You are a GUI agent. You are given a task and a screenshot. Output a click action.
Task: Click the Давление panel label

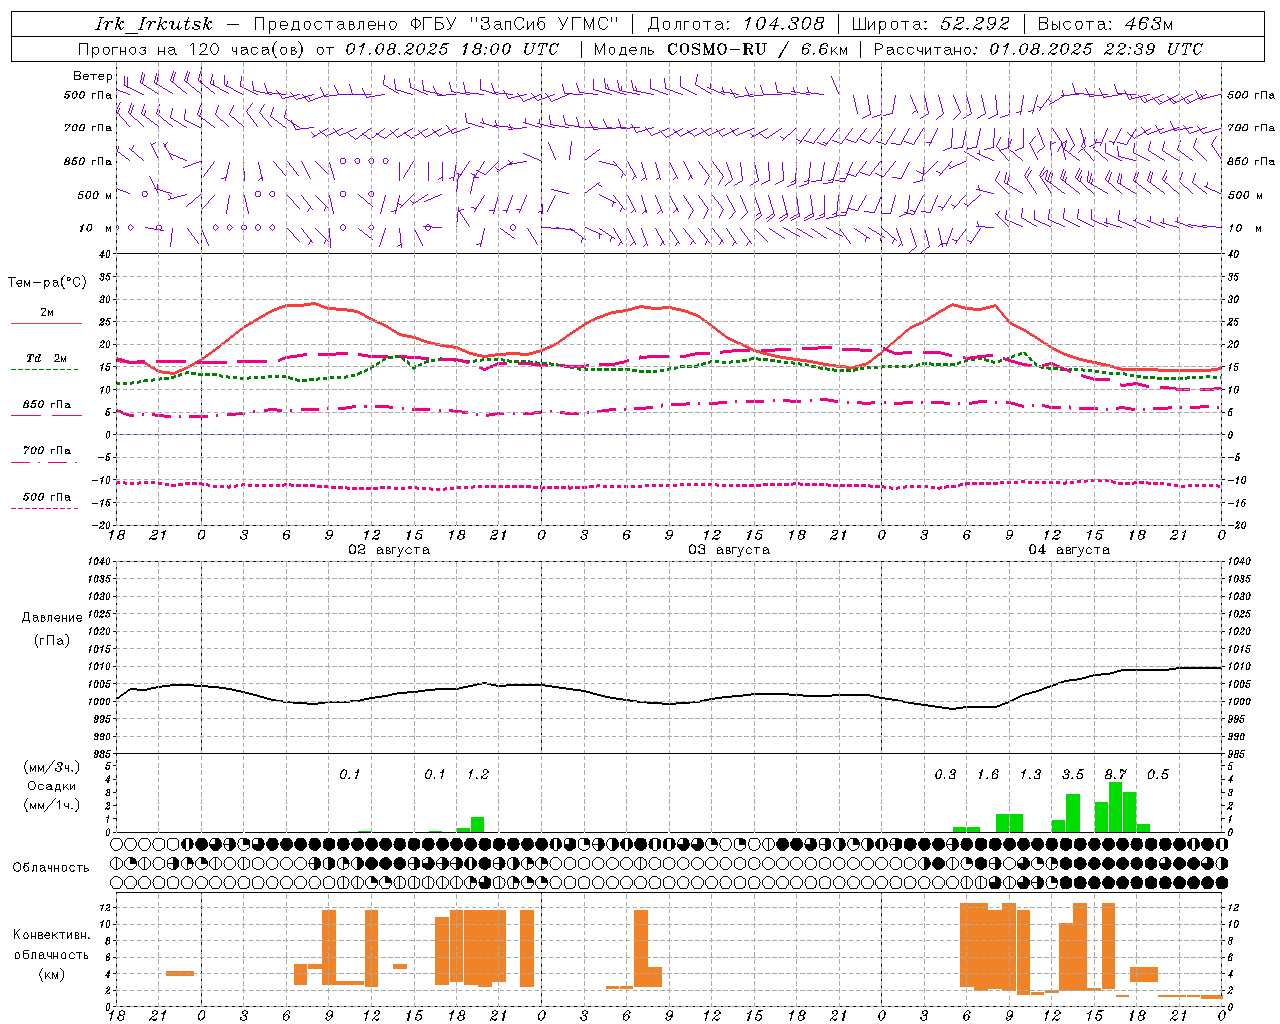click(52, 618)
